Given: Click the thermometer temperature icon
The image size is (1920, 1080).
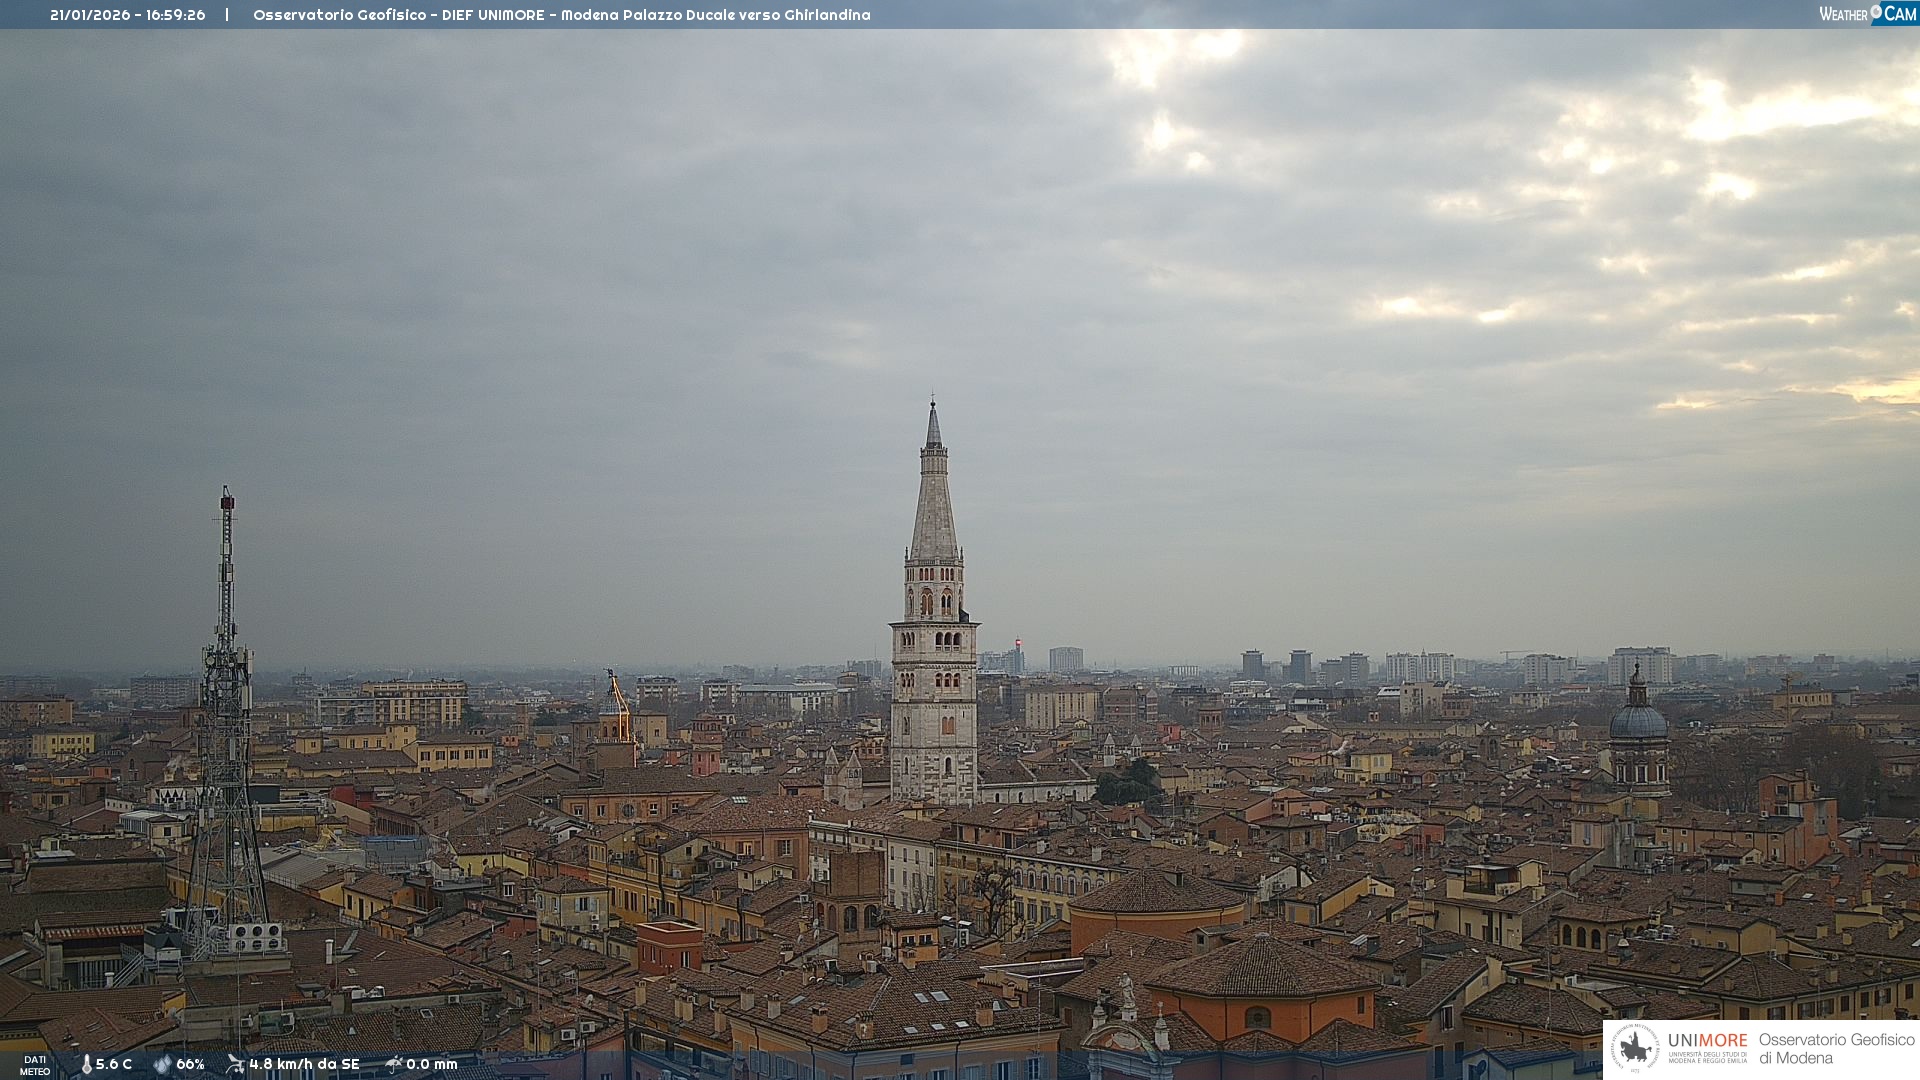Looking at the screenshot, I should click(86, 1064).
